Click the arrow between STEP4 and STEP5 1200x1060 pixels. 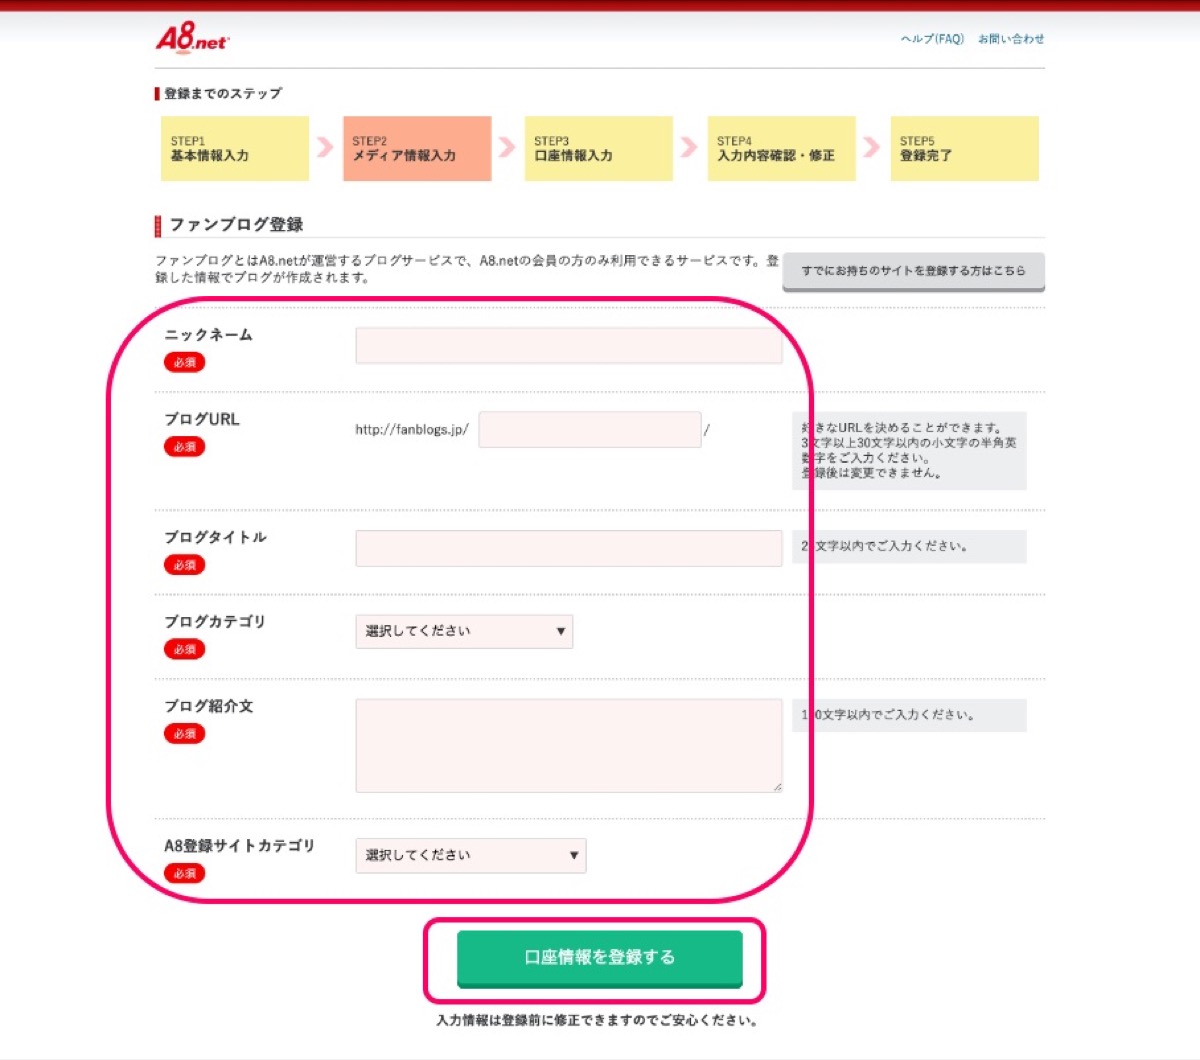click(x=872, y=147)
